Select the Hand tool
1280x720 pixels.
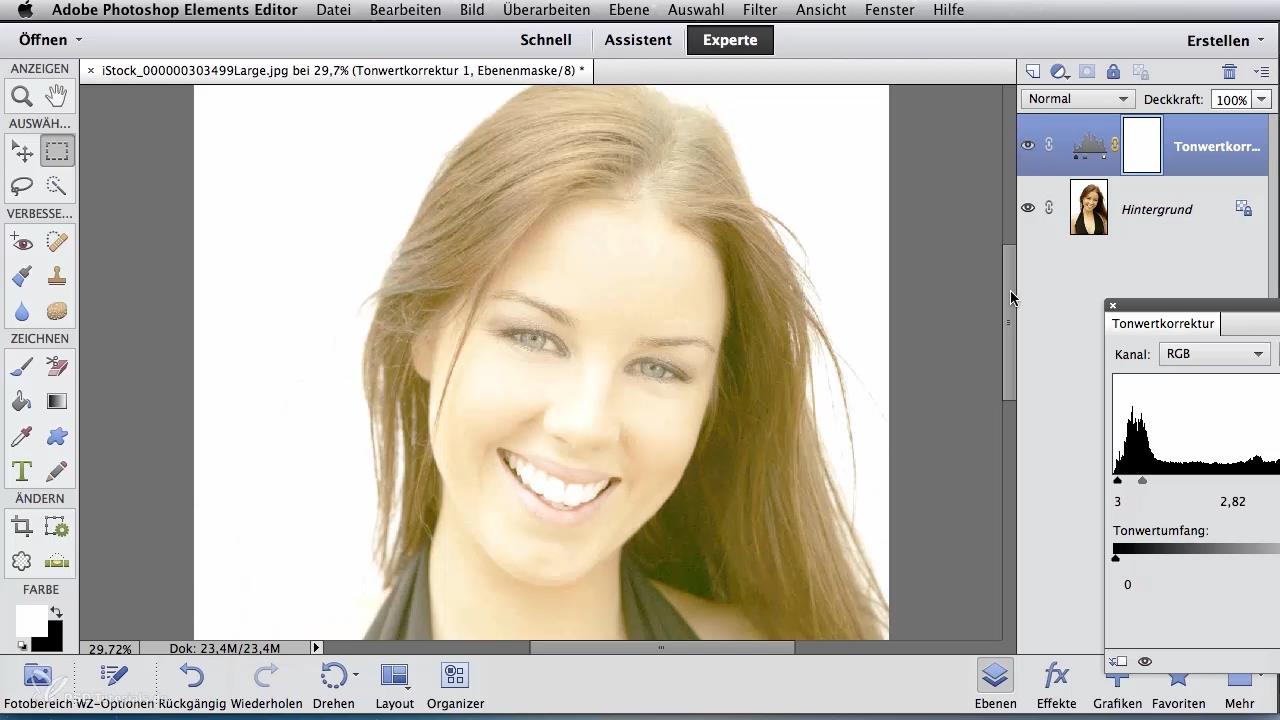tap(57, 96)
